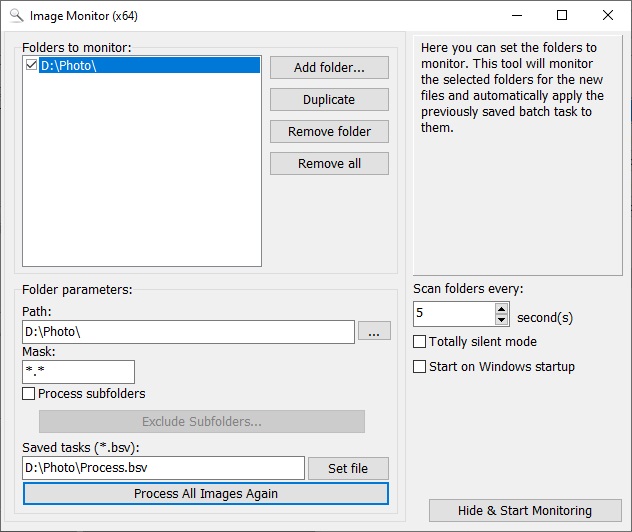Decrease scan interval with down arrow

tap(502, 320)
